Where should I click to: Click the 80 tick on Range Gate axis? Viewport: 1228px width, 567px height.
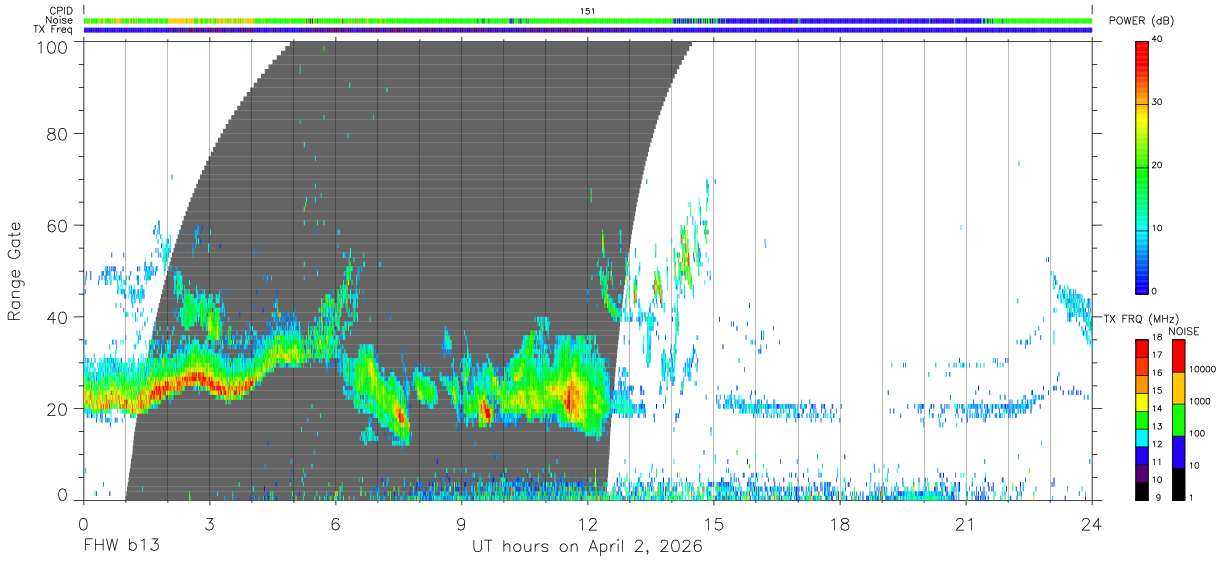57,133
